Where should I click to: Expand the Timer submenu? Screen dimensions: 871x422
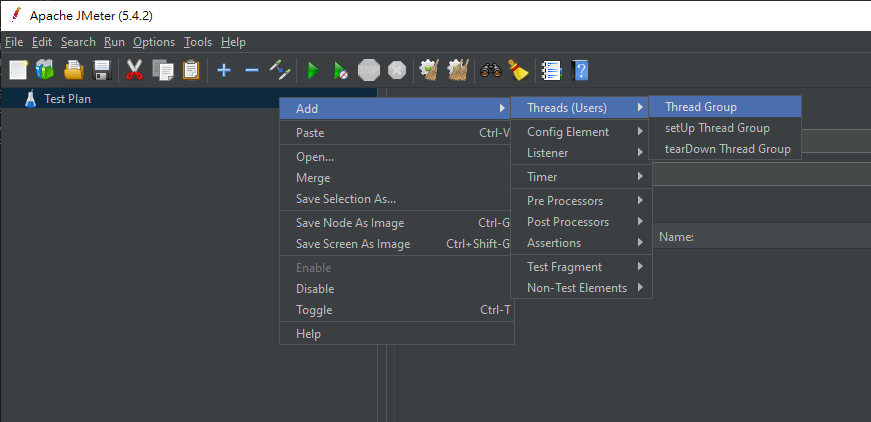tap(580, 177)
